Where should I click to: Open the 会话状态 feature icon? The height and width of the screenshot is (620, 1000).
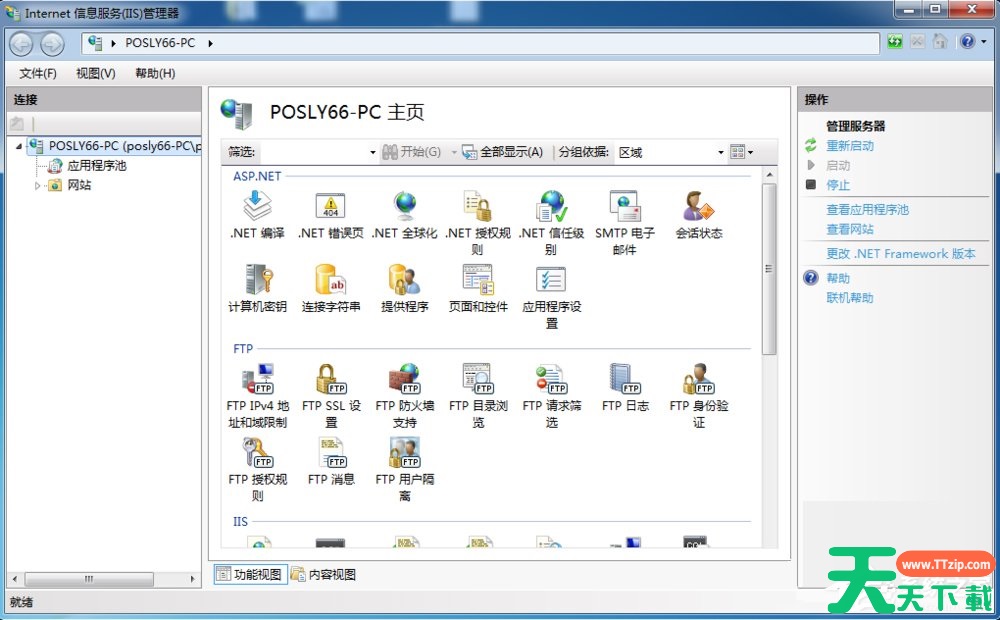point(698,206)
